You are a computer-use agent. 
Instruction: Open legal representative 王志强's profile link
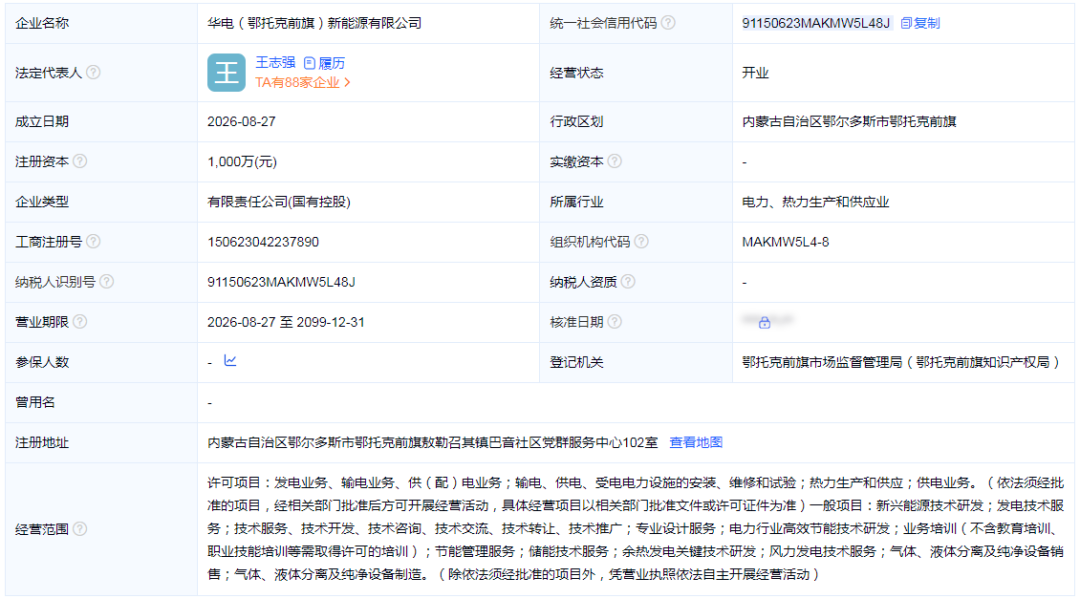pos(275,62)
